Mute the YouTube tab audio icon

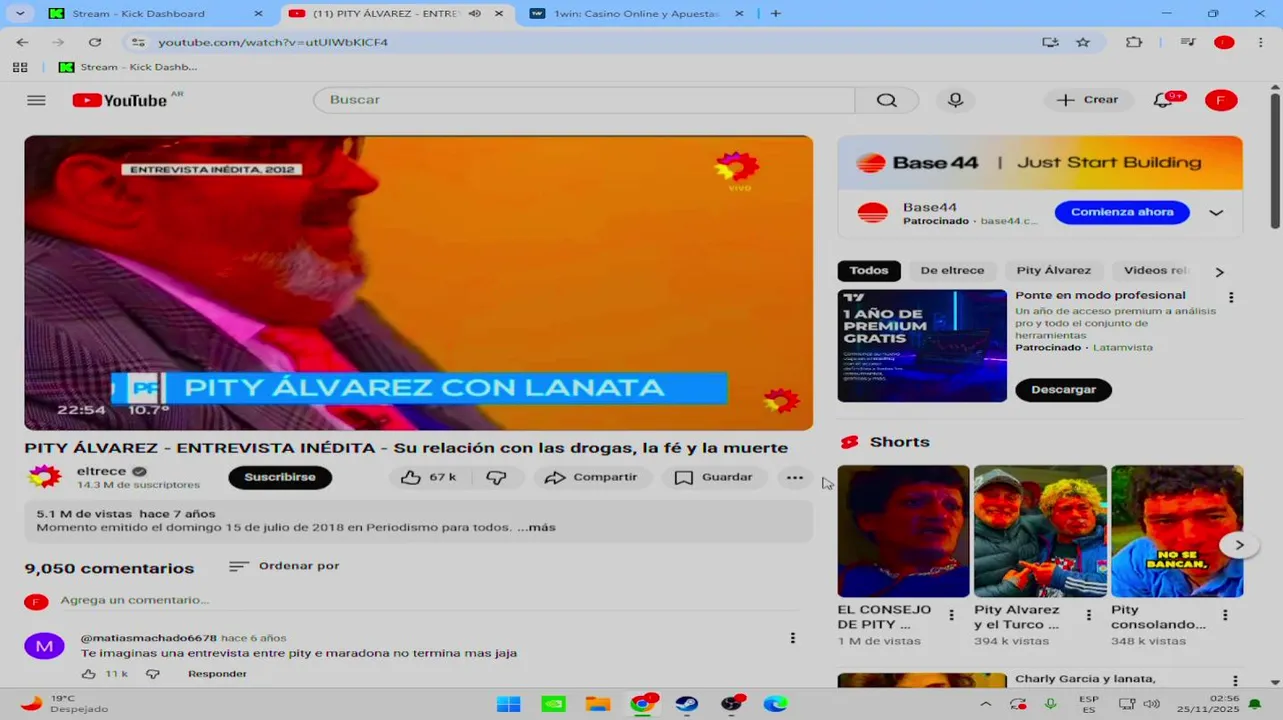(x=475, y=14)
